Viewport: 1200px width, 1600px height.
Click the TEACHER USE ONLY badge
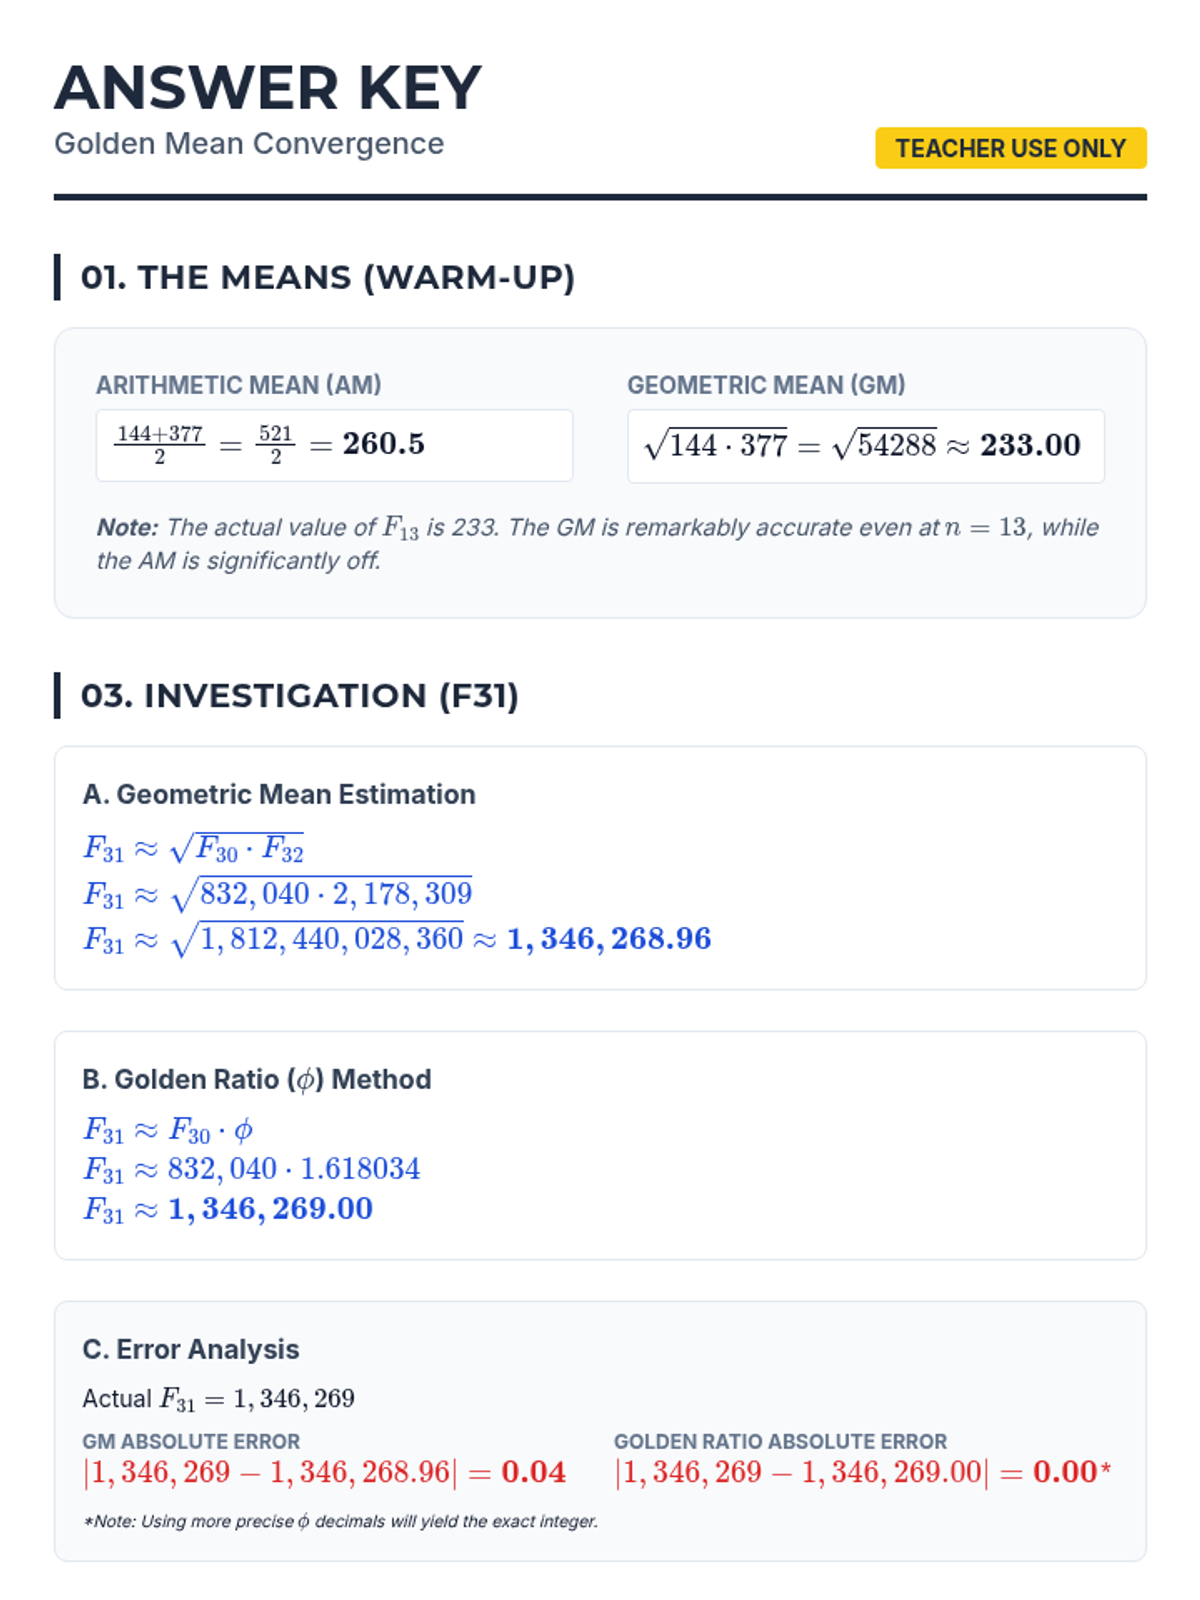[1010, 148]
